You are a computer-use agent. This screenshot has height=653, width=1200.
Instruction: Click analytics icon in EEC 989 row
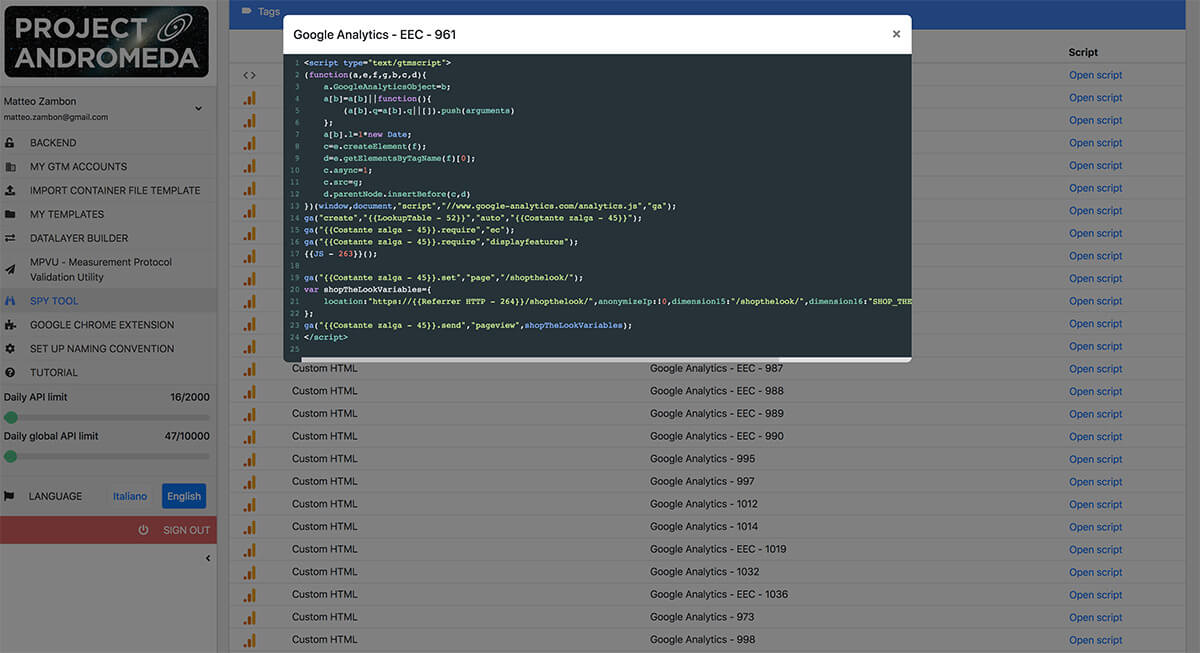tap(250, 413)
